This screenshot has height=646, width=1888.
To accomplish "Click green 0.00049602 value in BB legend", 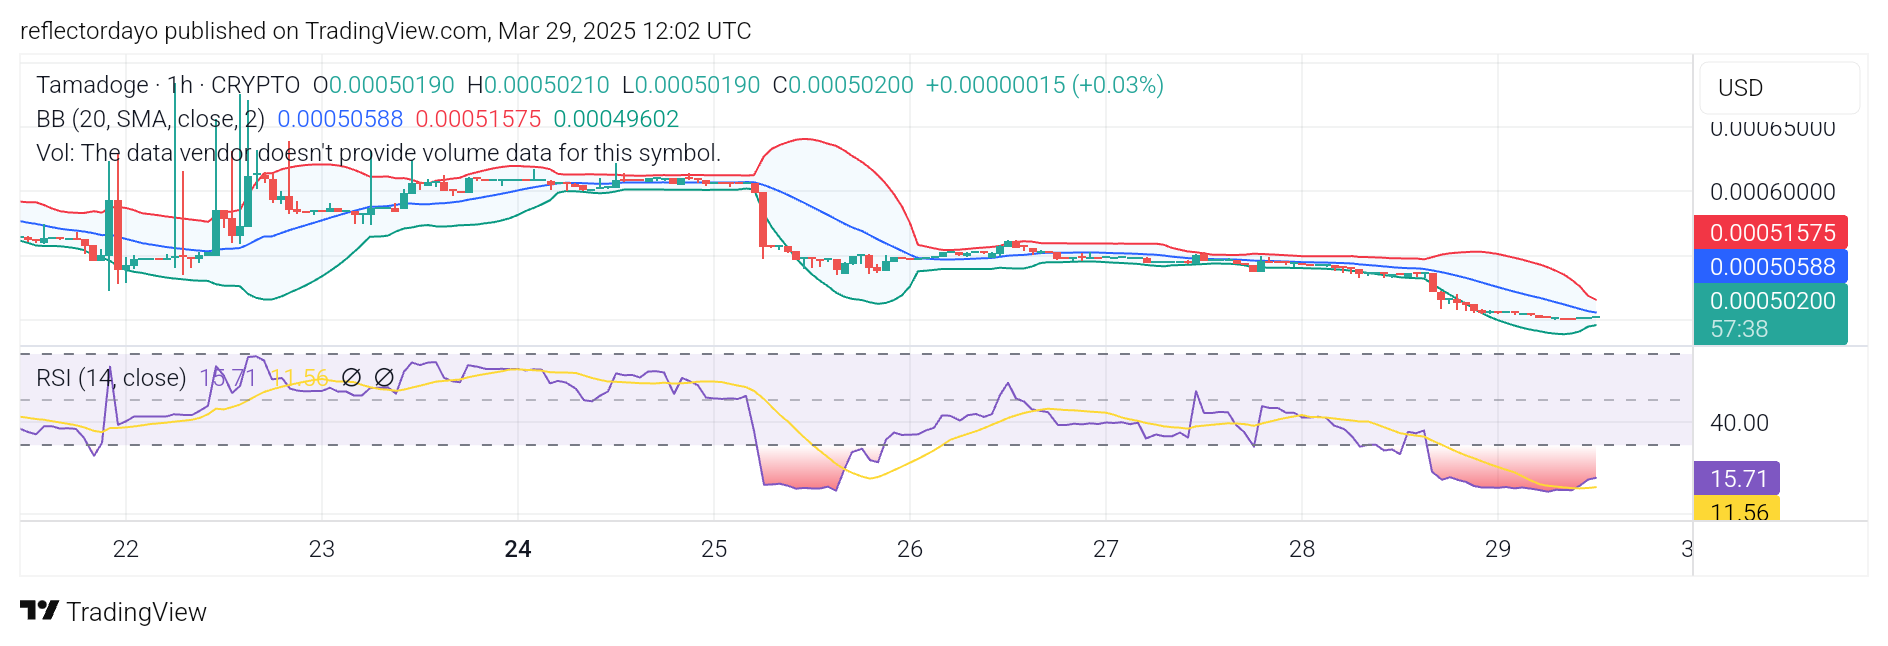I will point(616,119).
